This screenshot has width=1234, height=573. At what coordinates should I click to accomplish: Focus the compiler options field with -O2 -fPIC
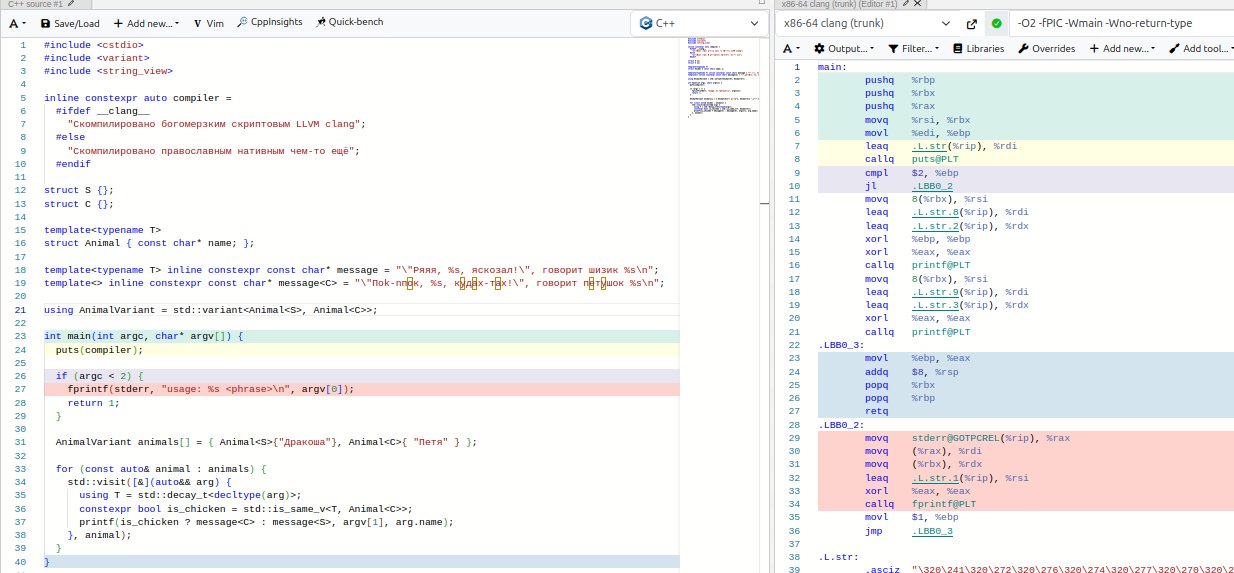pyautogui.click(x=1122, y=23)
